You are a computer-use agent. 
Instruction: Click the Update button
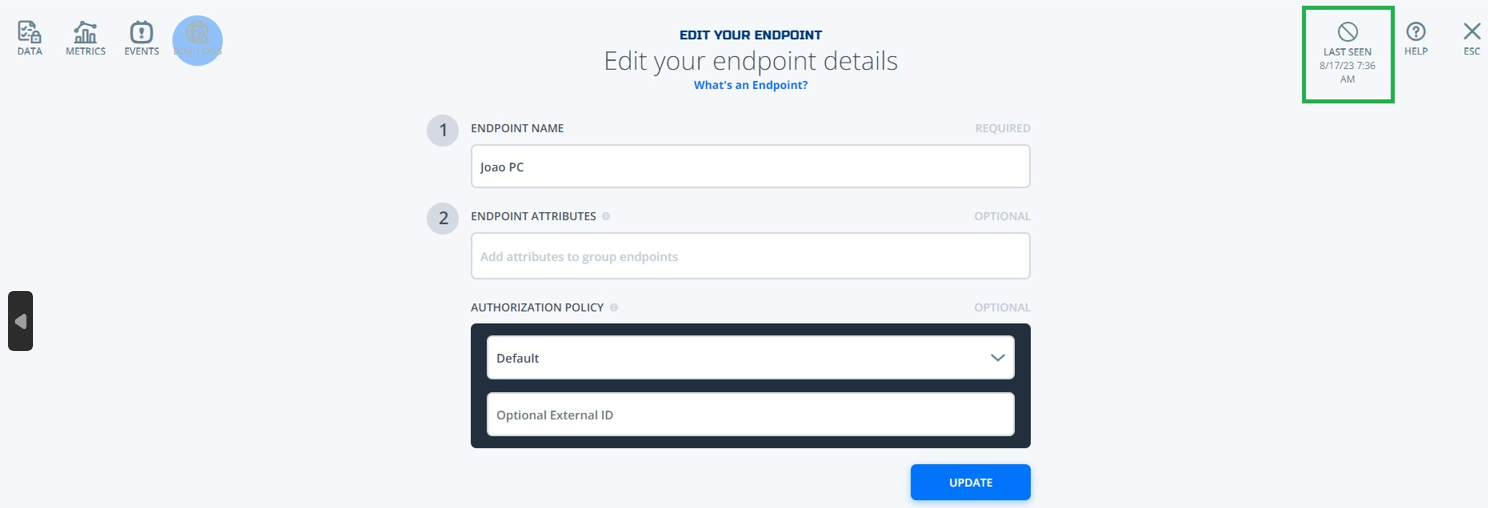pyautogui.click(x=971, y=482)
